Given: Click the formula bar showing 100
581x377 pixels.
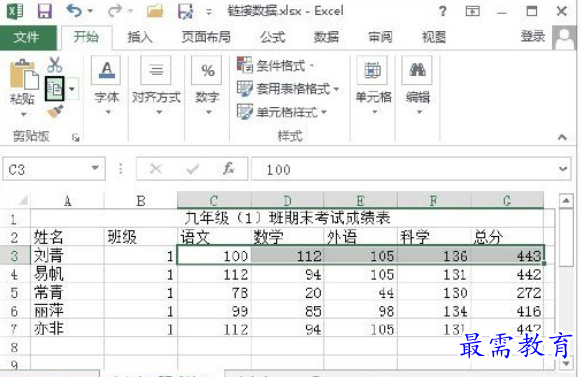Looking at the screenshot, I should (403, 169).
